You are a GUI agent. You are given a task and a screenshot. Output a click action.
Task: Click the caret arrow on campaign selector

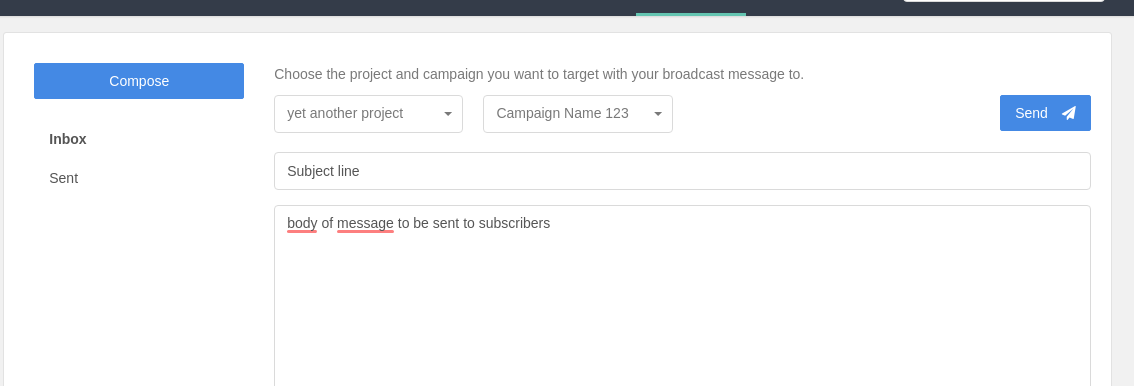(x=658, y=114)
